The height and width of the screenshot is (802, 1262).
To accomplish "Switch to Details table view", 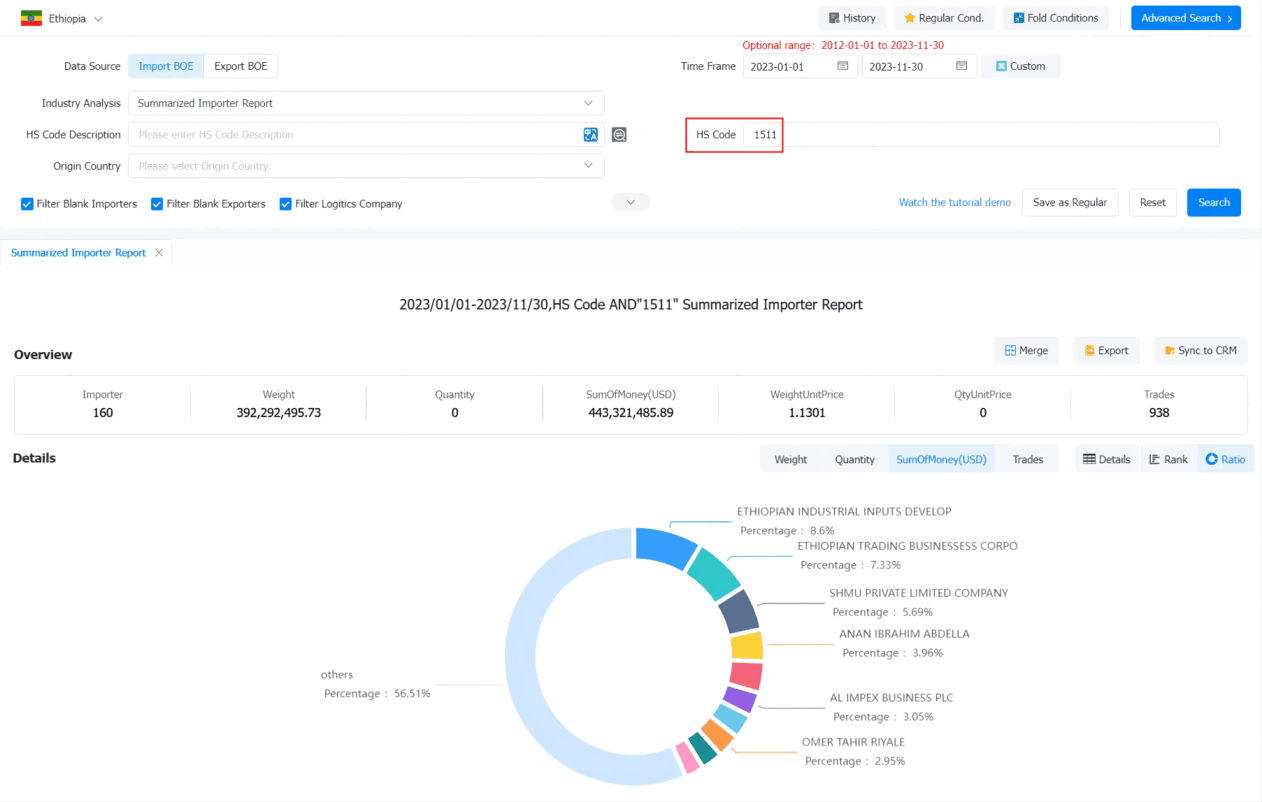I will pos(1106,459).
